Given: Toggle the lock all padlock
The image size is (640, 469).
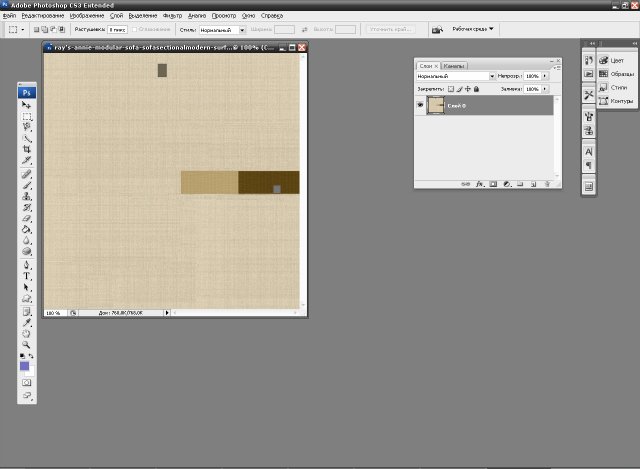Looking at the screenshot, I should (477, 89).
